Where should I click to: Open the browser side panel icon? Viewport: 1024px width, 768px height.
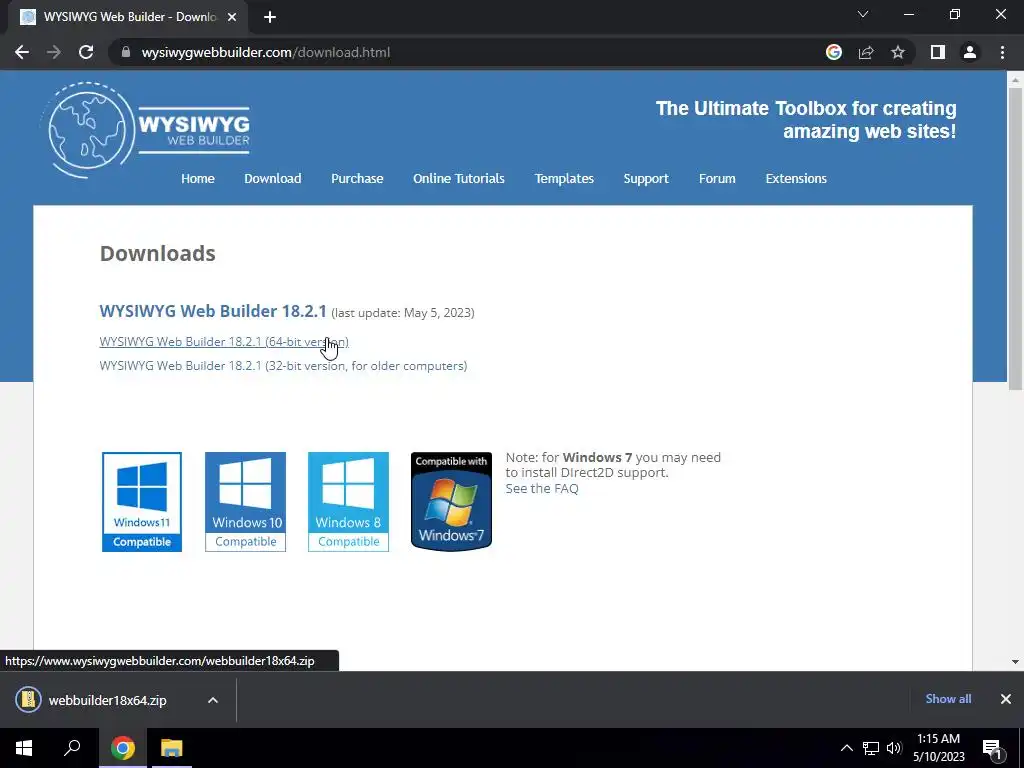(938, 52)
